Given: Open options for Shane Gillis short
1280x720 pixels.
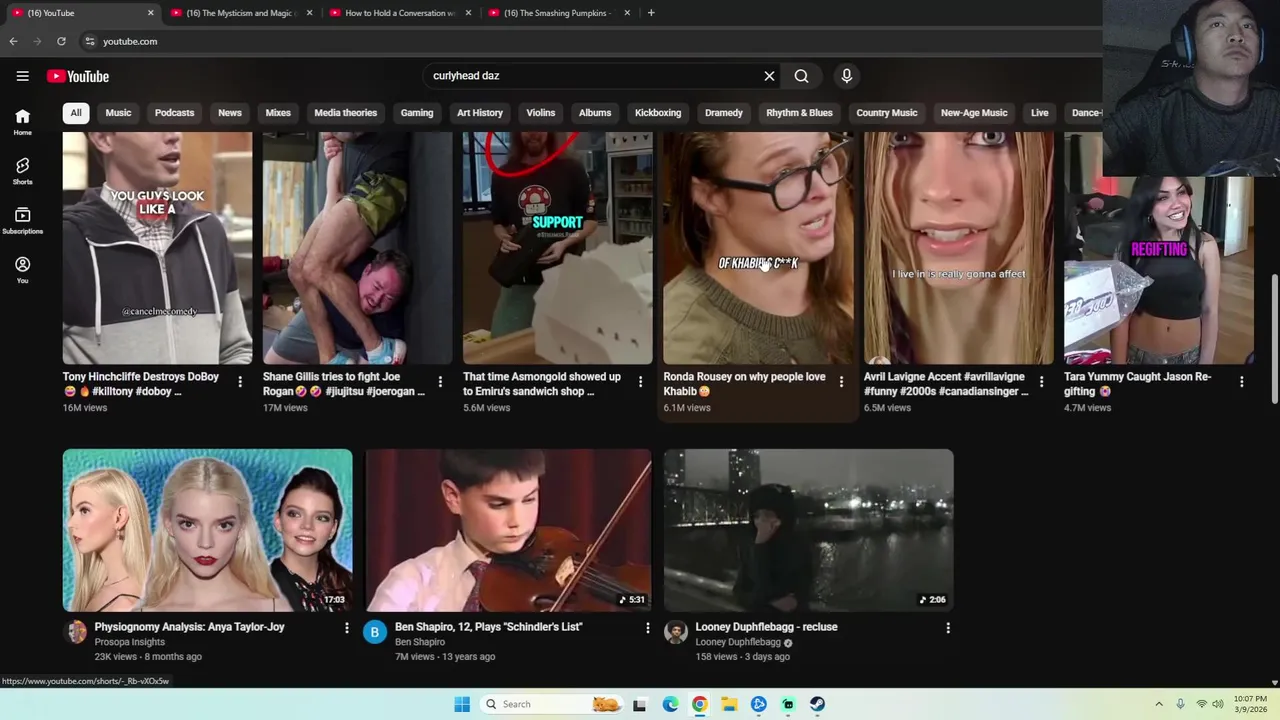Looking at the screenshot, I should click(440, 382).
